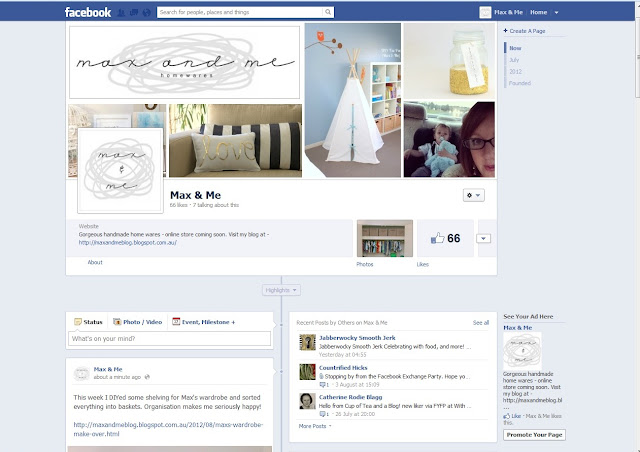Expand the apps dropdown arrow beside Likes
Viewport: 640px width, 452px height.
tap(483, 238)
